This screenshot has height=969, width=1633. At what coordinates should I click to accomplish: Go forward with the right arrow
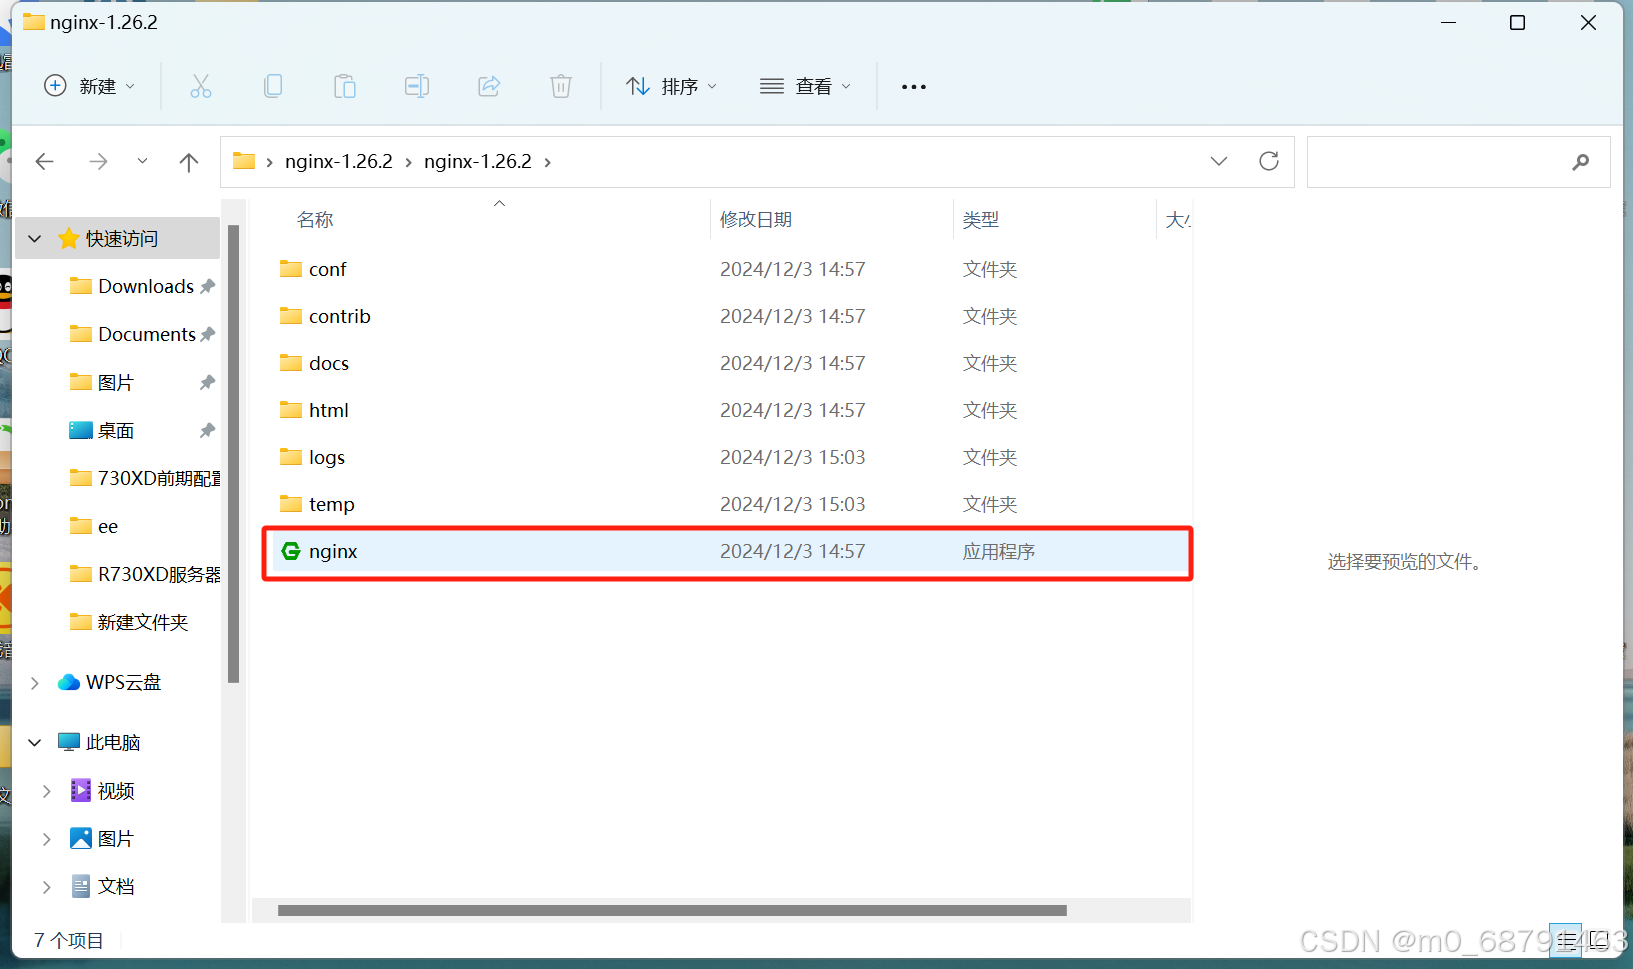[x=98, y=161]
